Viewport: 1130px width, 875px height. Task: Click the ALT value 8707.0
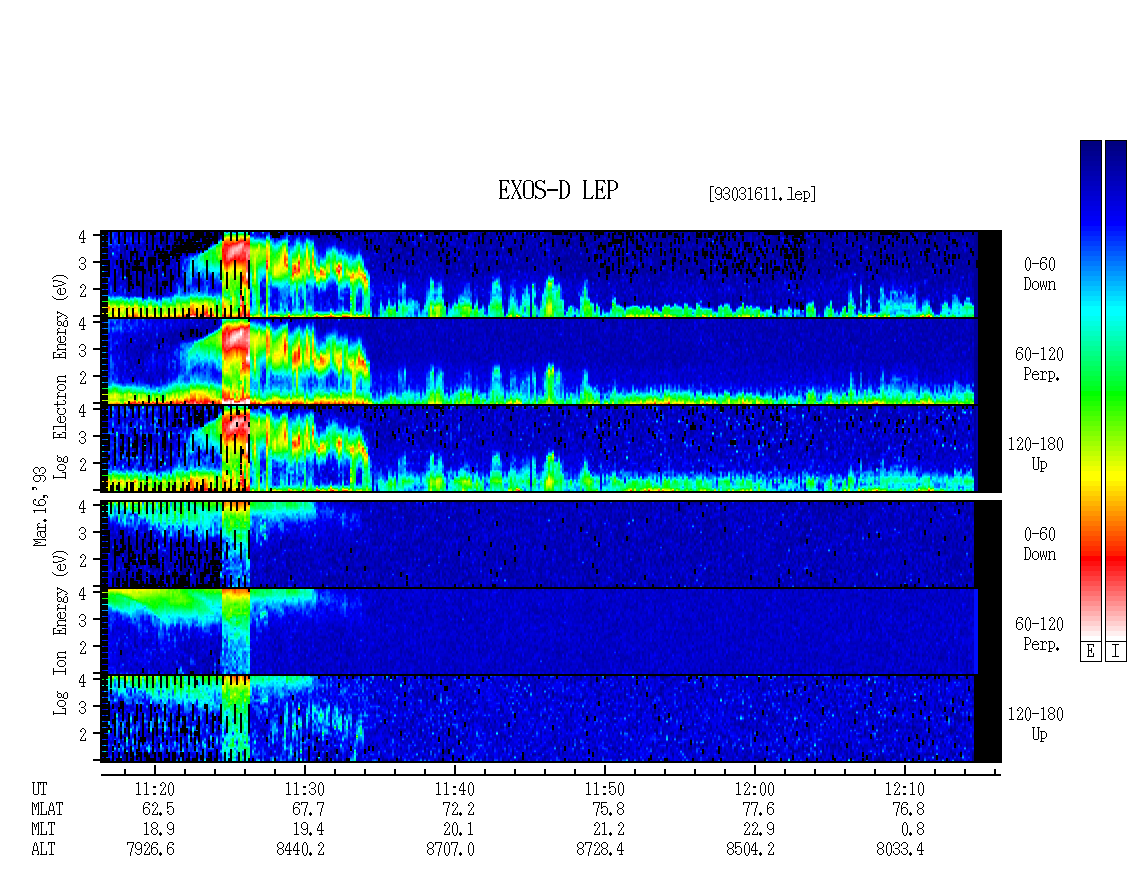[x=450, y=850]
